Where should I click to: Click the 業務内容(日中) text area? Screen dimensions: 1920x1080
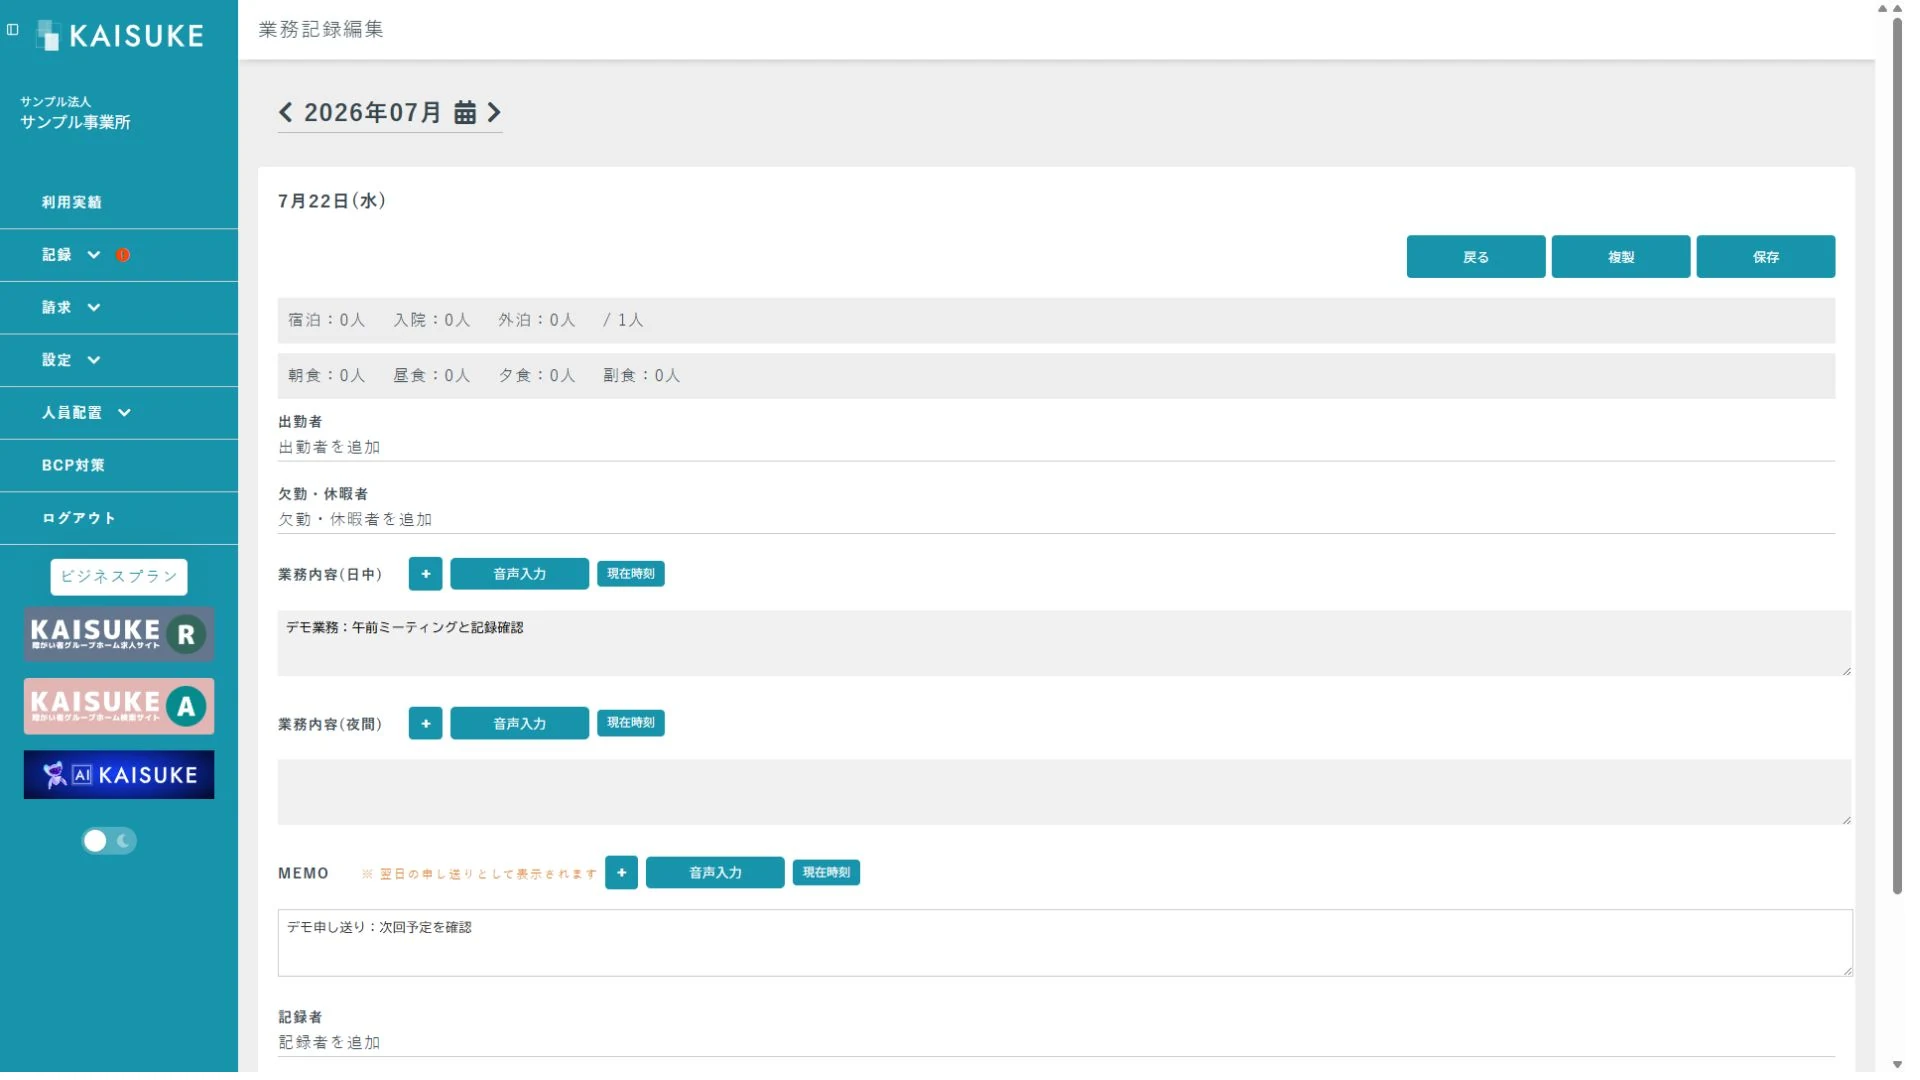1064,643
